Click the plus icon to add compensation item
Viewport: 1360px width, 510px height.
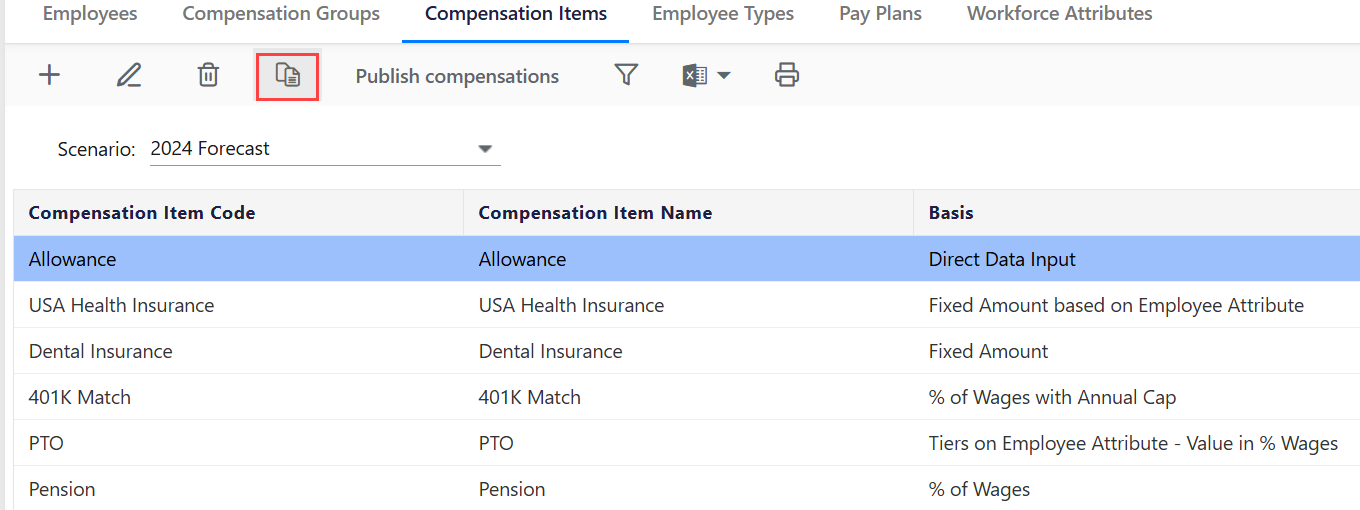pos(49,75)
